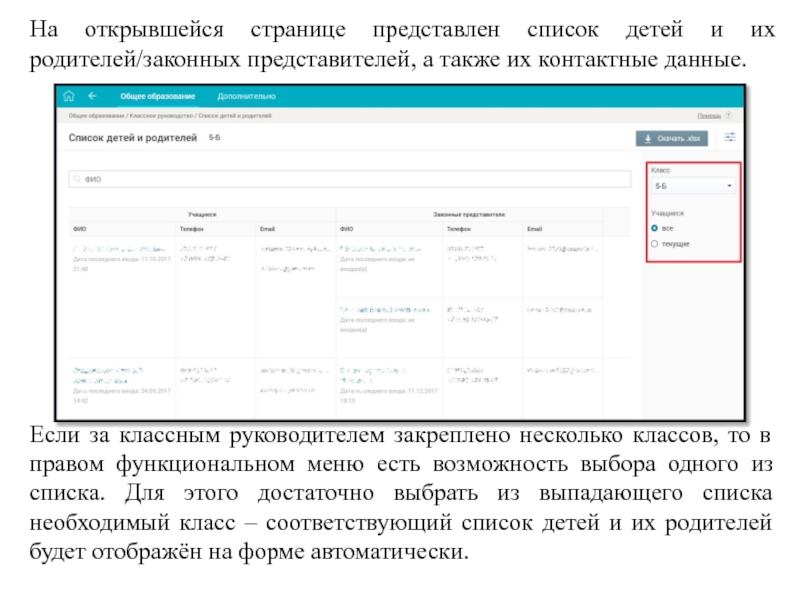Image resolution: width=800 pixels, height=600 pixels.
Task: Click the home icon in top bar
Action: click(x=69, y=97)
